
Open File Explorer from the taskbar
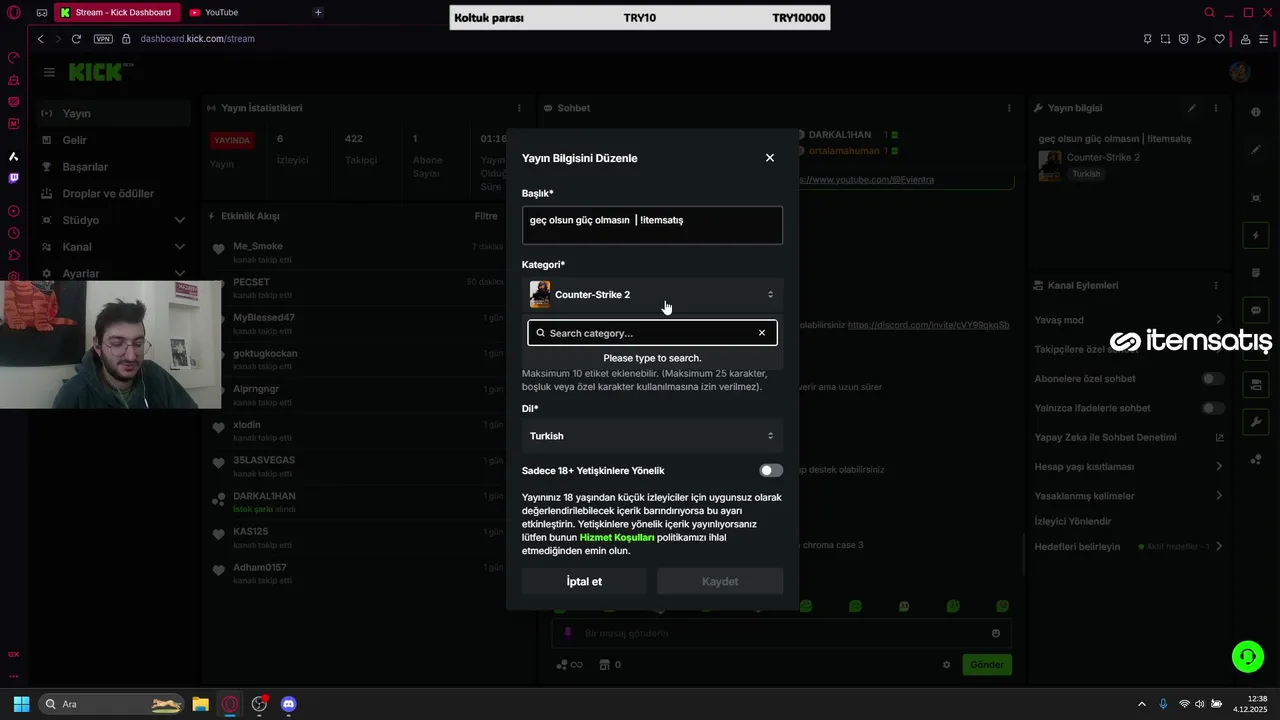point(200,704)
